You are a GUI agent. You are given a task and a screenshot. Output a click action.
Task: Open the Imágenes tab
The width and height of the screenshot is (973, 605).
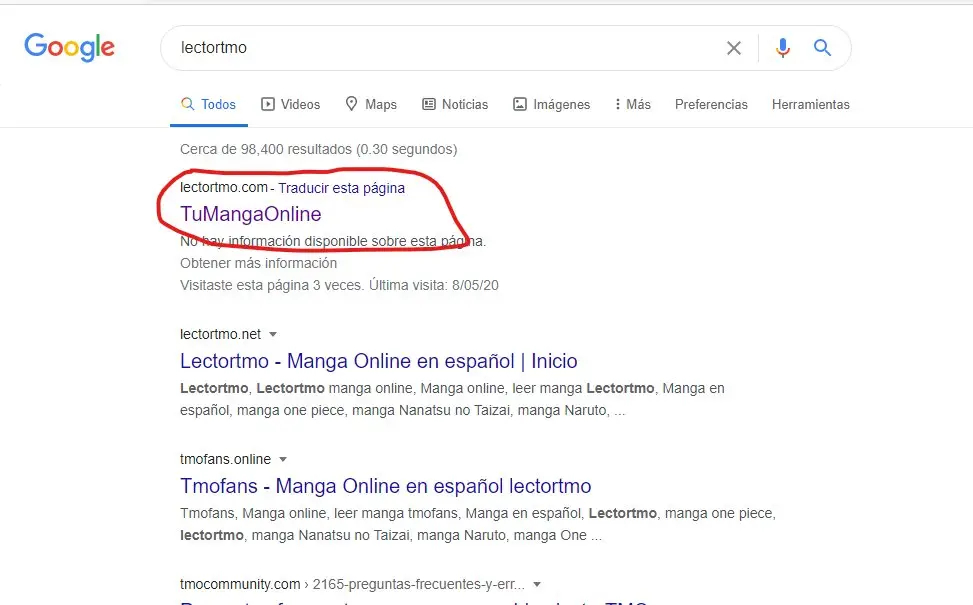(551, 104)
